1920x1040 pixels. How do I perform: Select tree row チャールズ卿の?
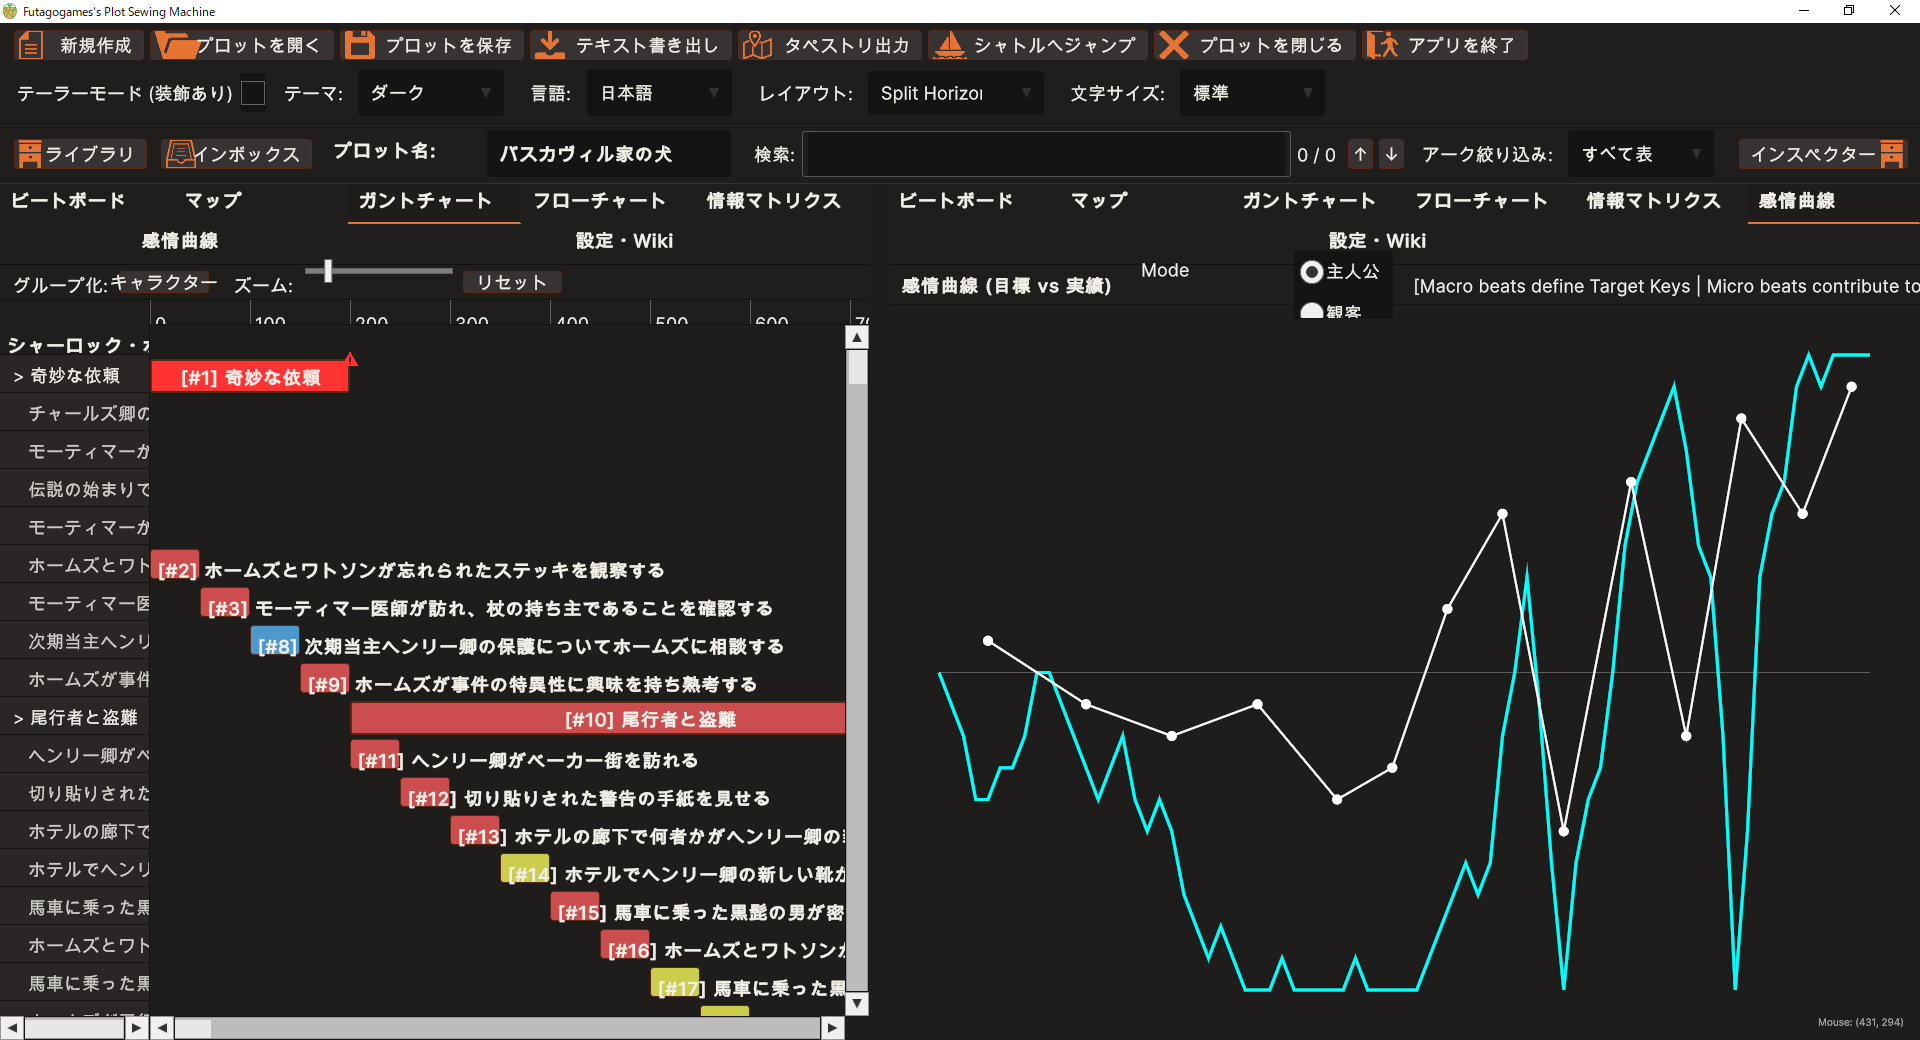click(x=76, y=414)
